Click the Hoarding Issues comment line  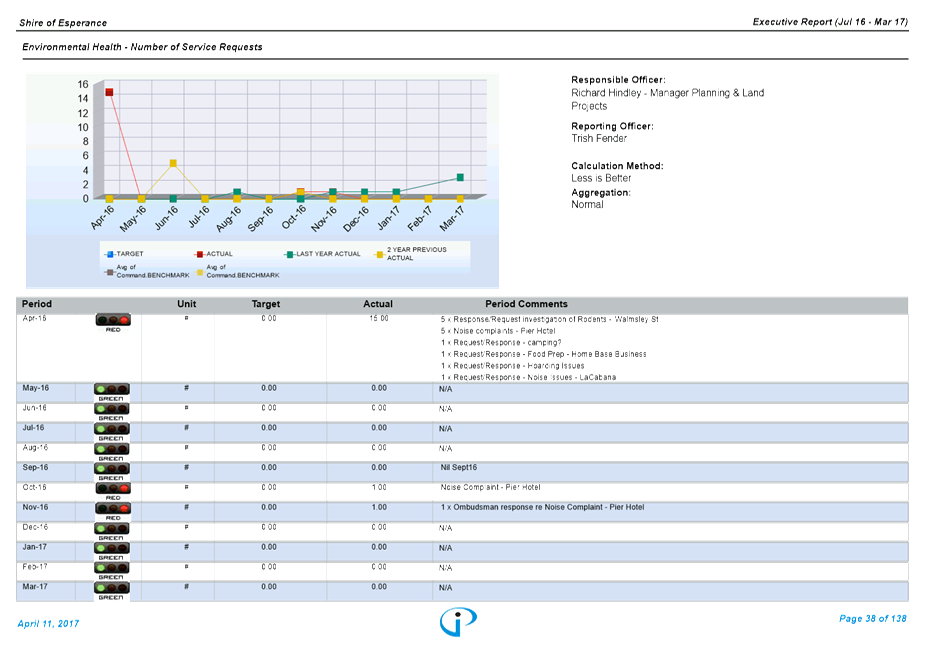(x=513, y=366)
